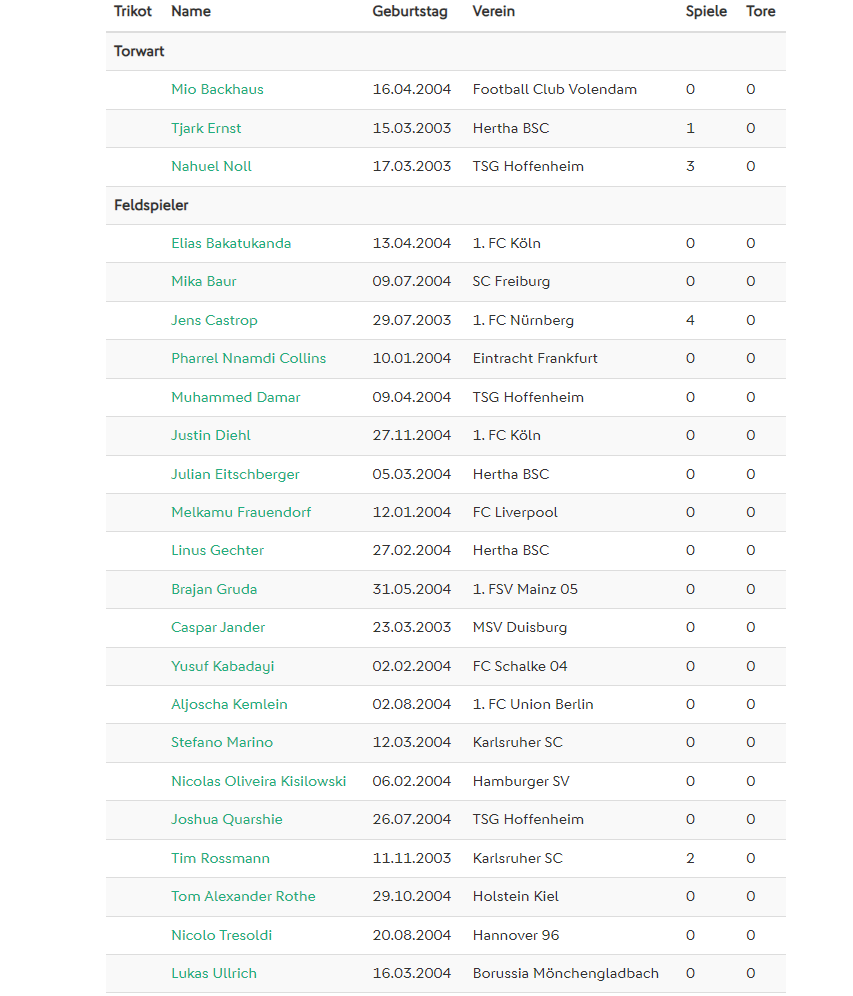Viewport: 853px width, 996px height.
Task: Click Tim Rossmann's Spiele value 2
Action: [x=690, y=858]
